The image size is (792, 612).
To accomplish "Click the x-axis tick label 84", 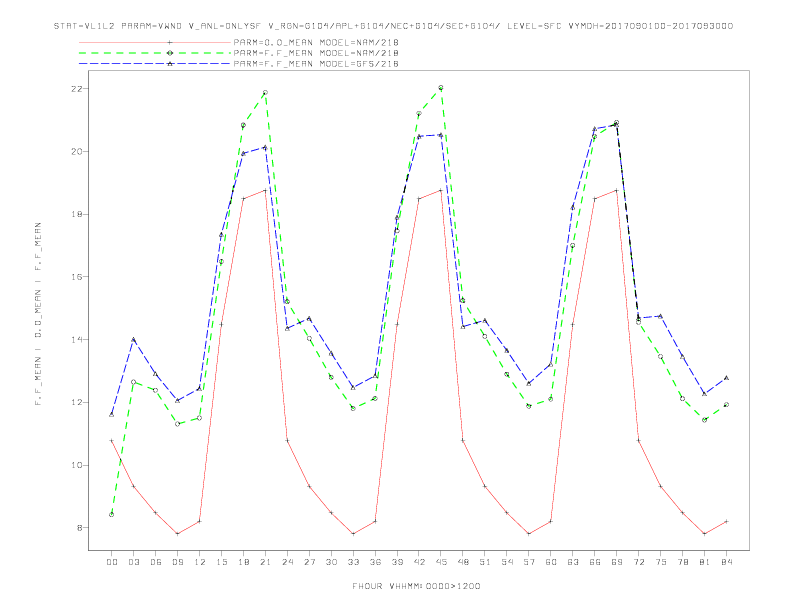I will (x=726, y=562).
